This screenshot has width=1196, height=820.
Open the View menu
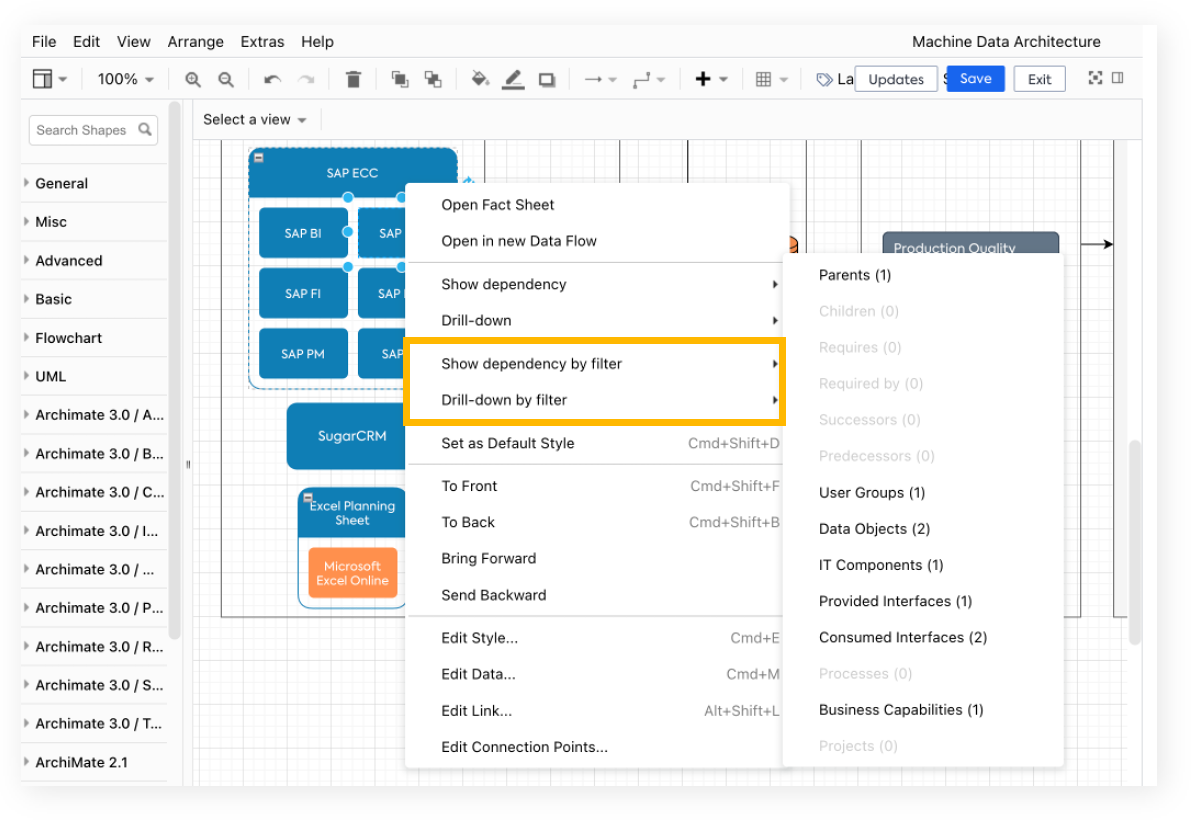click(x=133, y=42)
